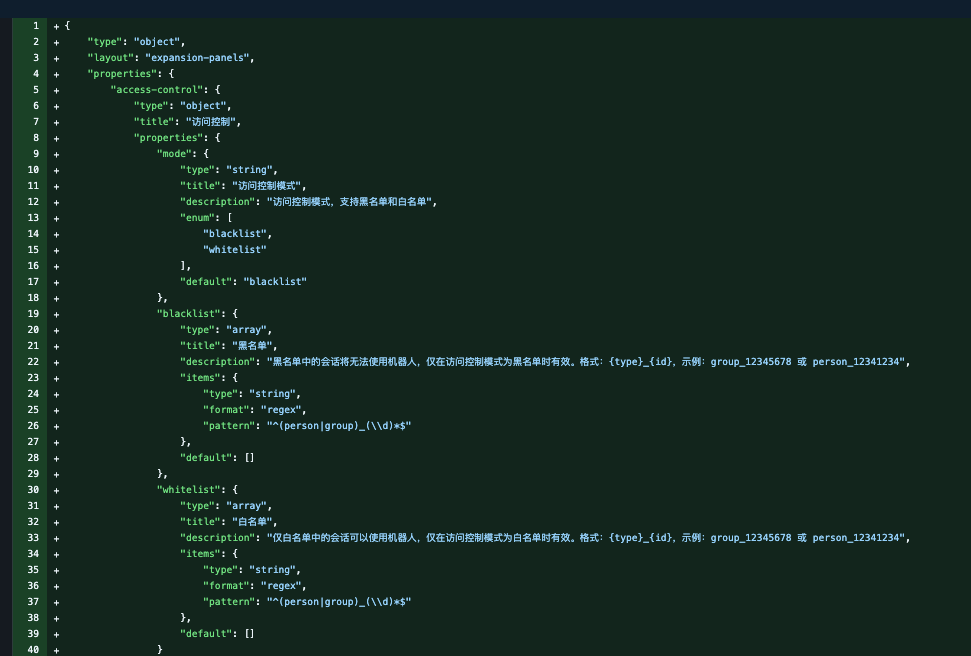Click the "mode" key on line 9
Screen dimensions: 971x656
click(173, 153)
